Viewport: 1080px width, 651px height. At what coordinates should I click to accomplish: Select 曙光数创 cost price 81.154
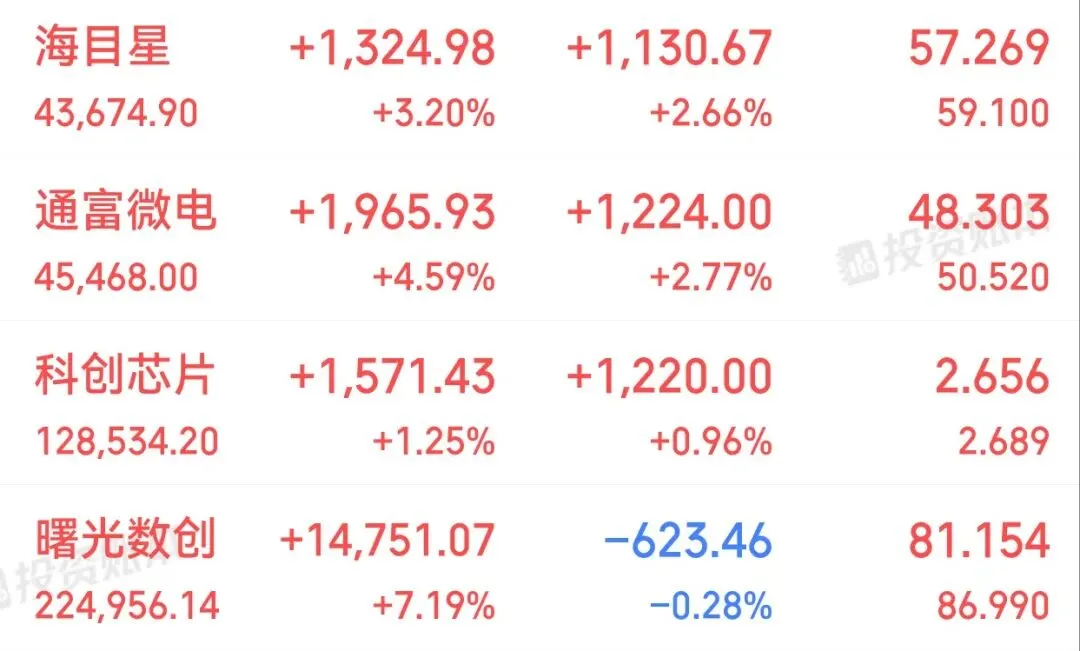pyautogui.click(x=979, y=541)
